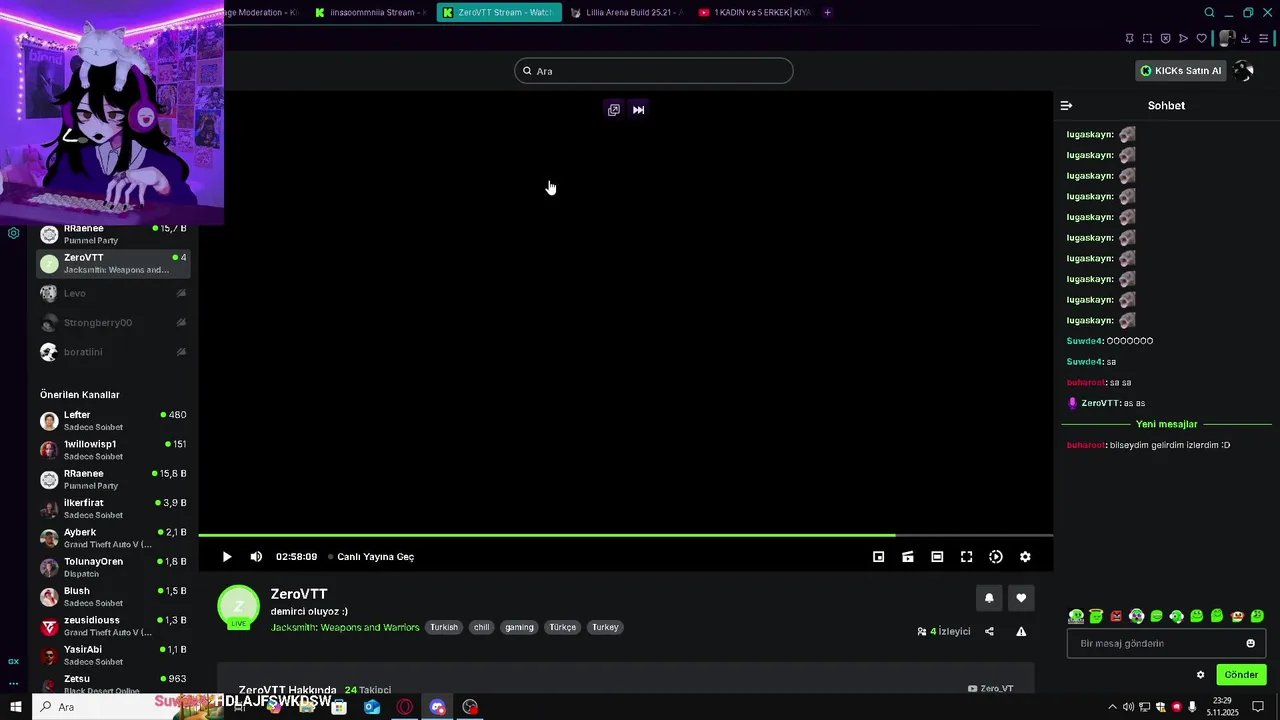This screenshot has width=1280, height=720.
Task: Select the Türkçe tag
Action: 563,627
